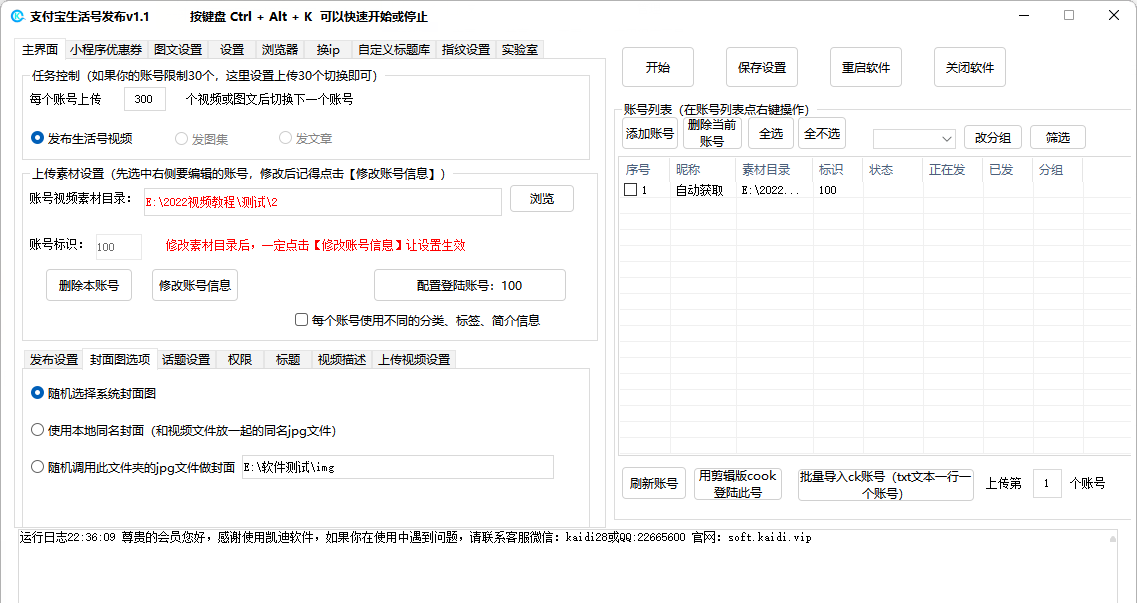Focus the 每个账号上传 count field
The height and width of the screenshot is (603, 1137).
(x=144, y=99)
